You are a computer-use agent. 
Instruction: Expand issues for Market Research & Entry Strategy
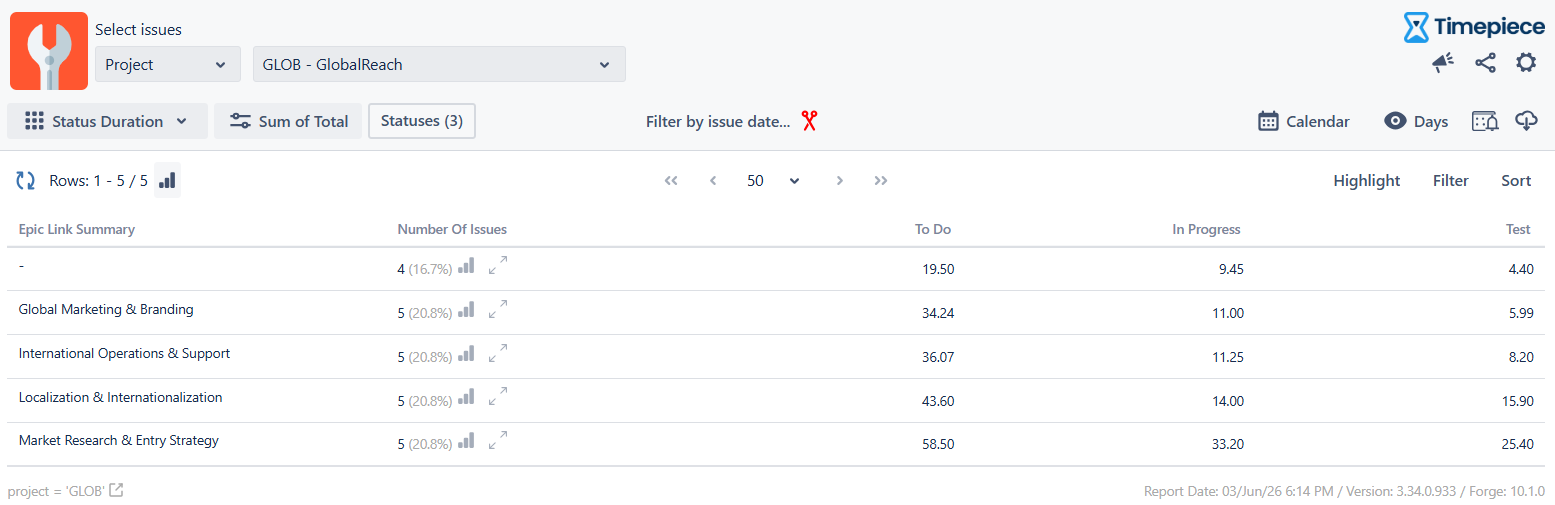point(498,441)
